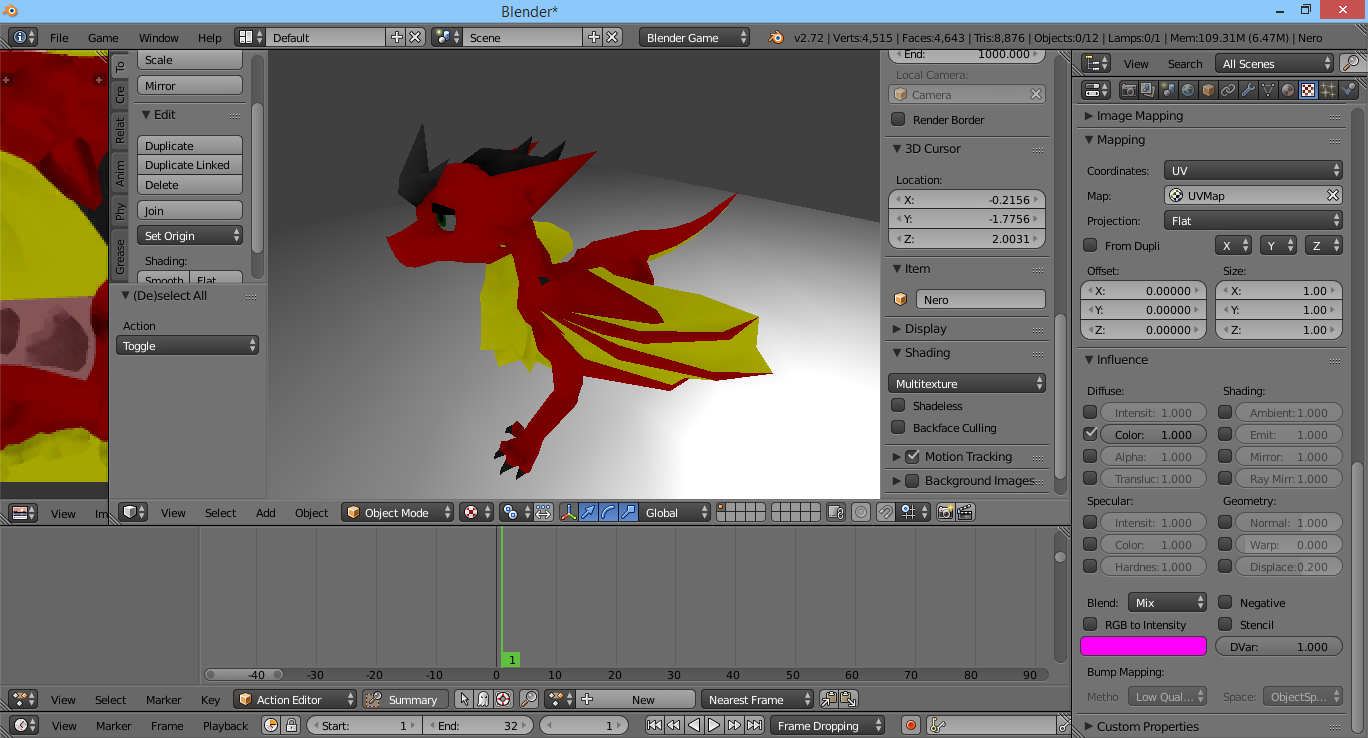Image resolution: width=1368 pixels, height=738 pixels.
Task: Enable the Background Images checkbox
Action: [912, 480]
